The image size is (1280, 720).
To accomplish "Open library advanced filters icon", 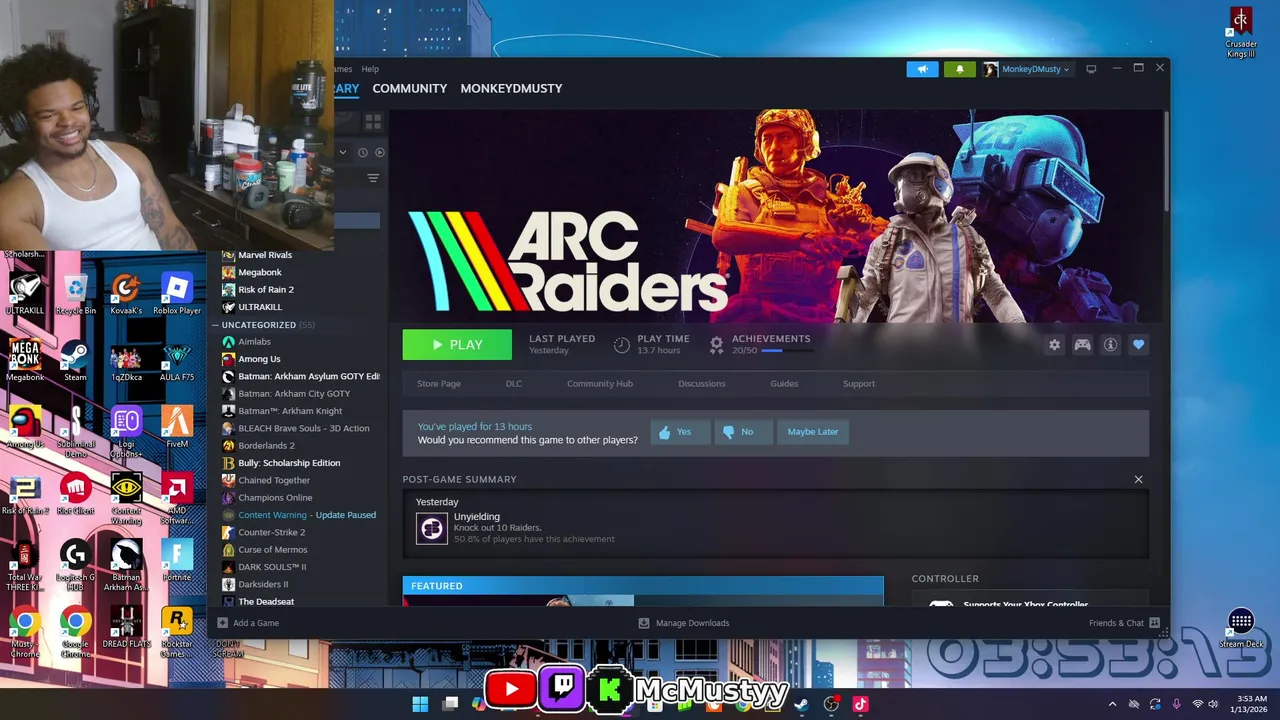I will click(x=373, y=178).
